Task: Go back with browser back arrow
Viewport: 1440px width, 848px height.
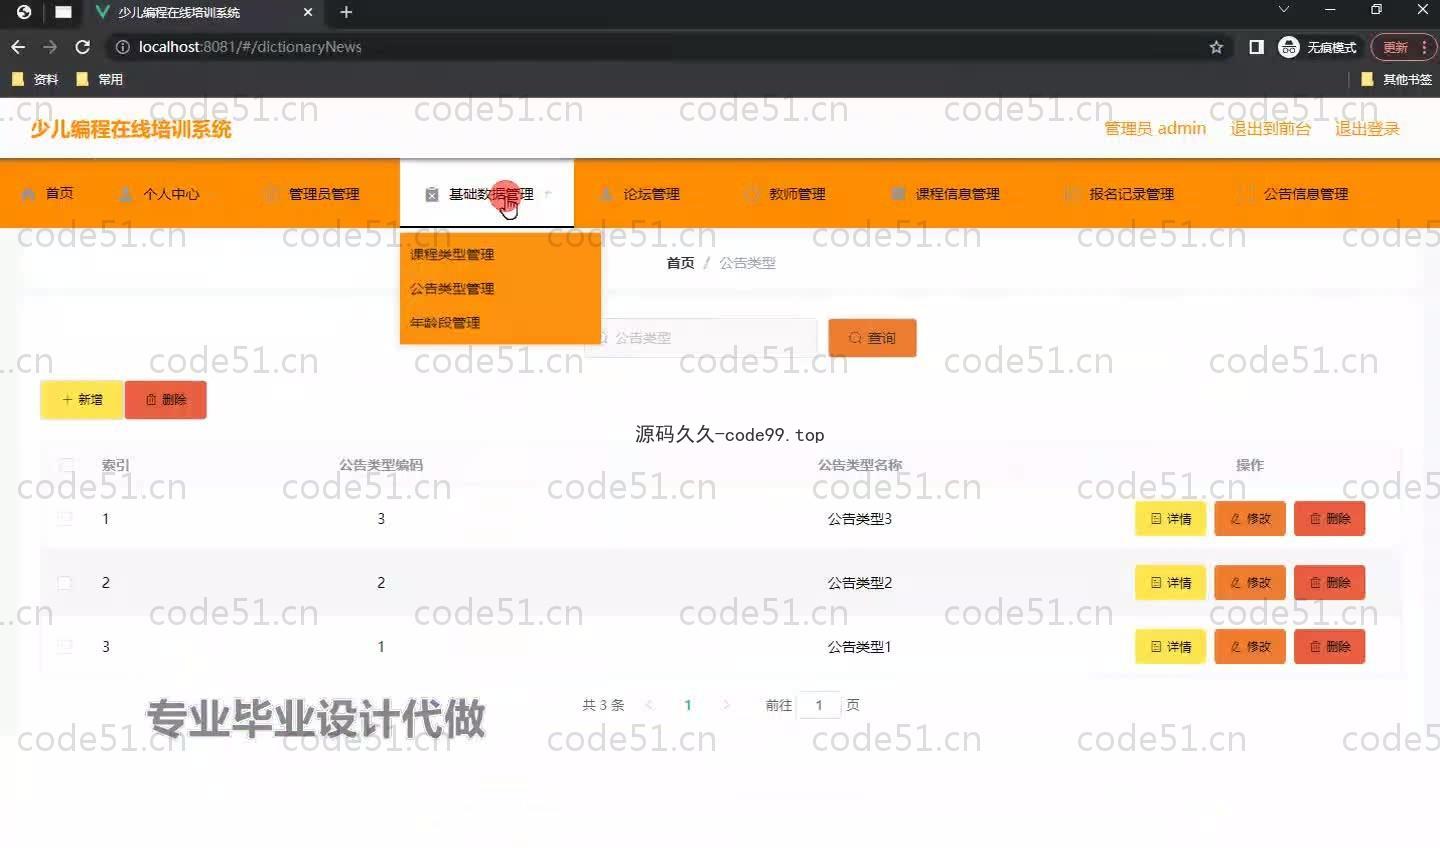Action: click(x=18, y=47)
